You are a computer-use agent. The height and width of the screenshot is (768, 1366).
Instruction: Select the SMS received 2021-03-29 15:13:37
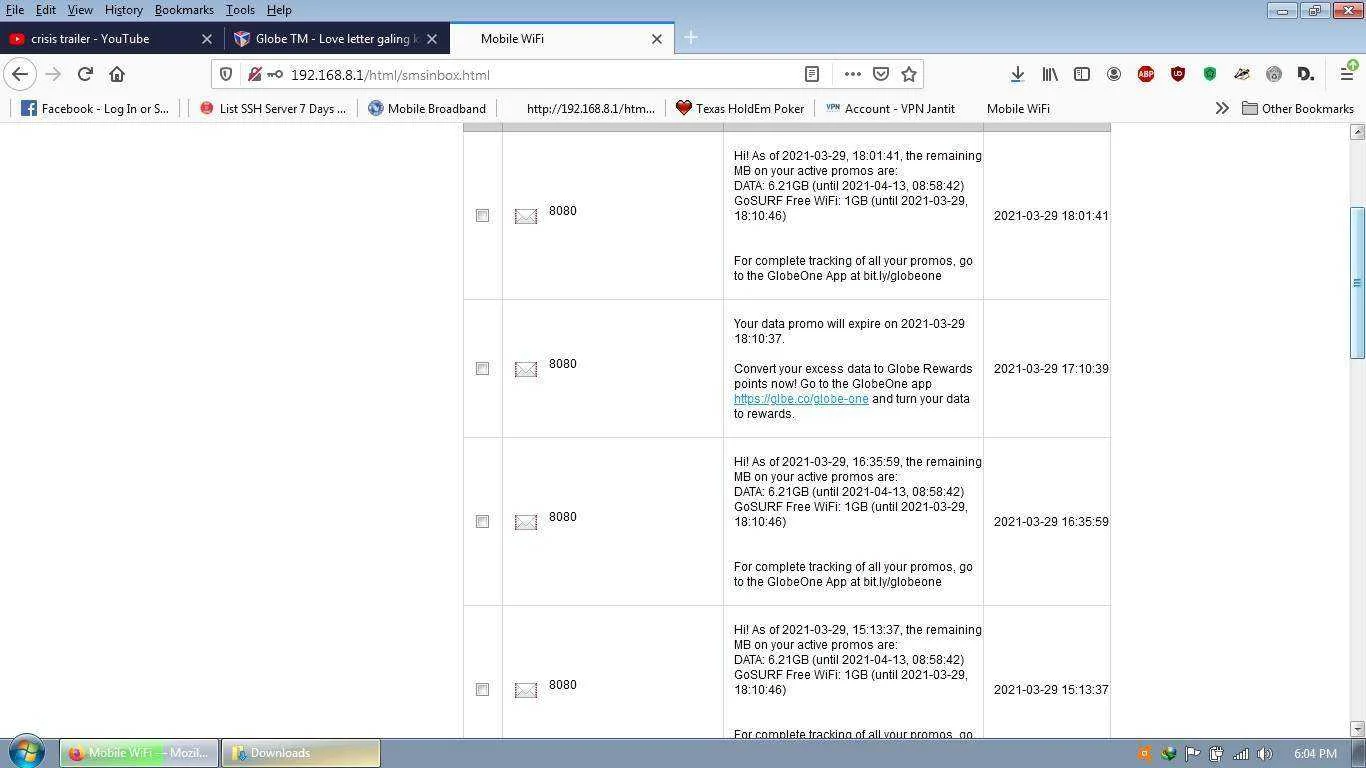click(482, 690)
